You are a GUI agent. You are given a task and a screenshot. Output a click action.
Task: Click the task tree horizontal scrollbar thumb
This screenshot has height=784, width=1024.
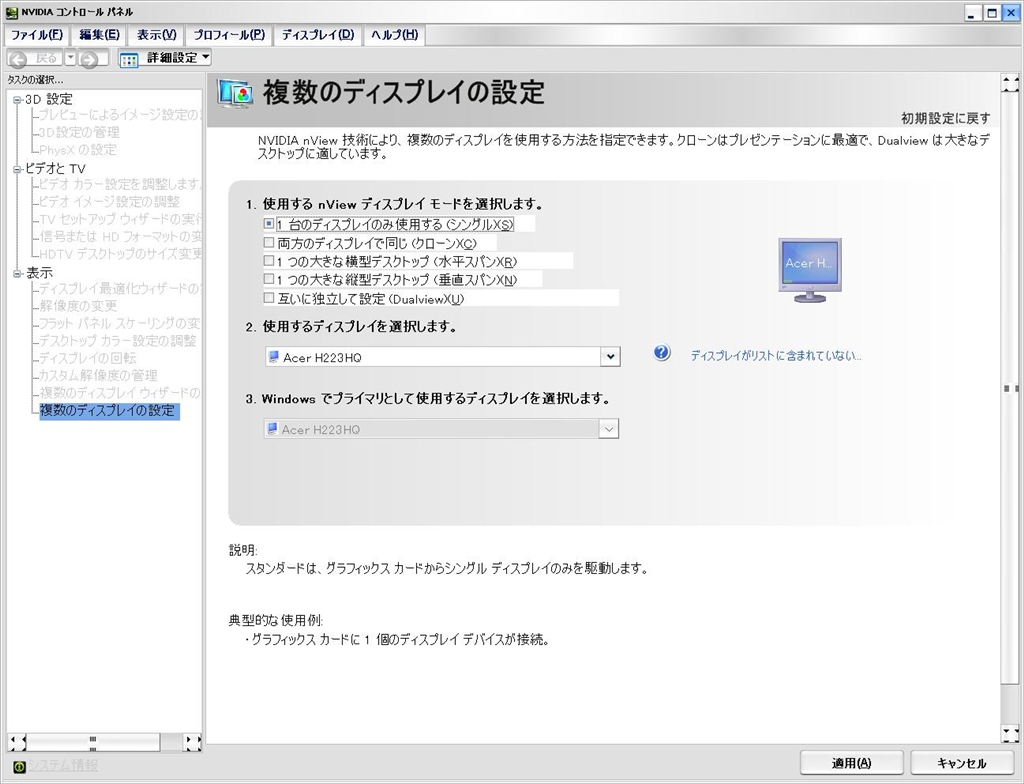point(93,742)
